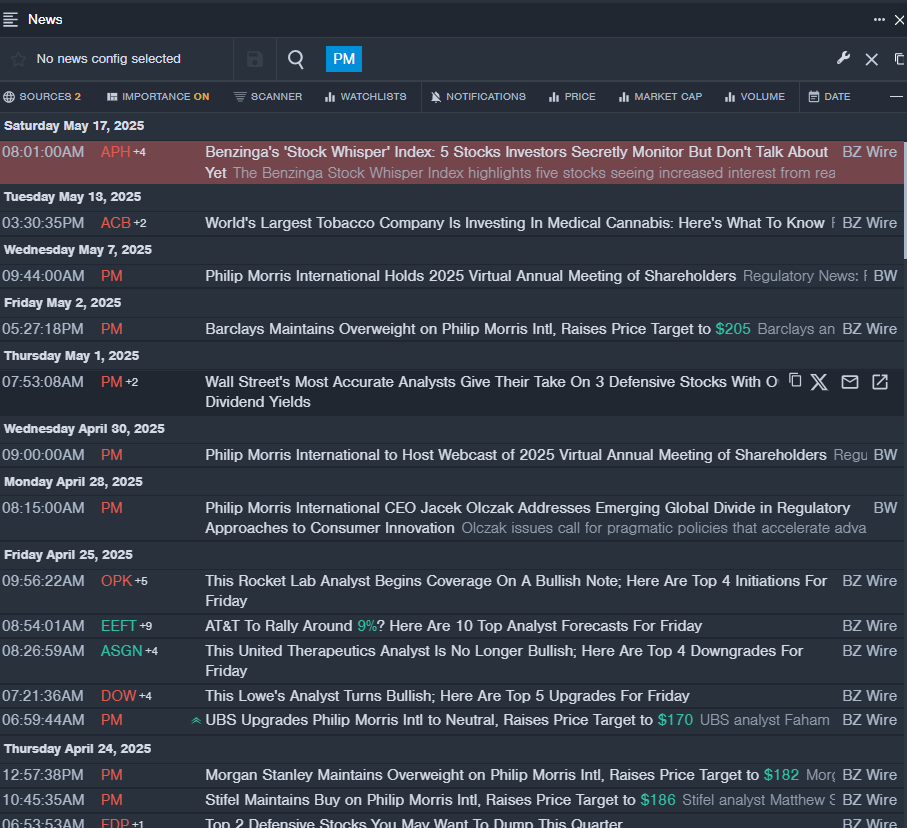Open Philip Morris Holds 2025 Annual Meeting story

471,276
